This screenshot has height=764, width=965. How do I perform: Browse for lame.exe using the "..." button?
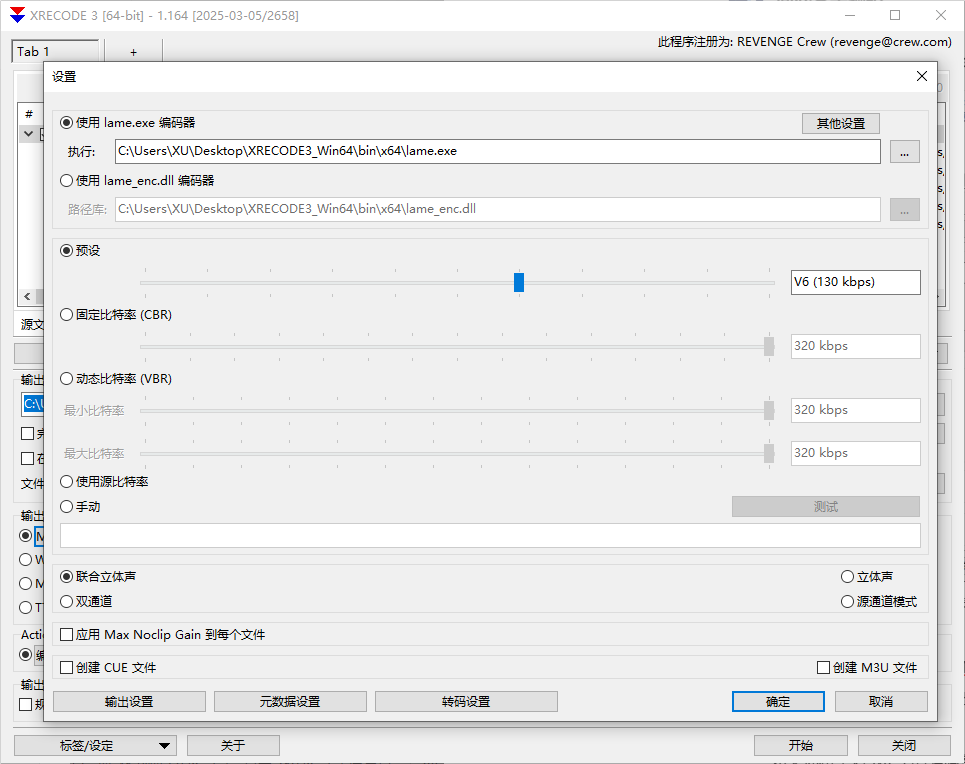tap(904, 151)
